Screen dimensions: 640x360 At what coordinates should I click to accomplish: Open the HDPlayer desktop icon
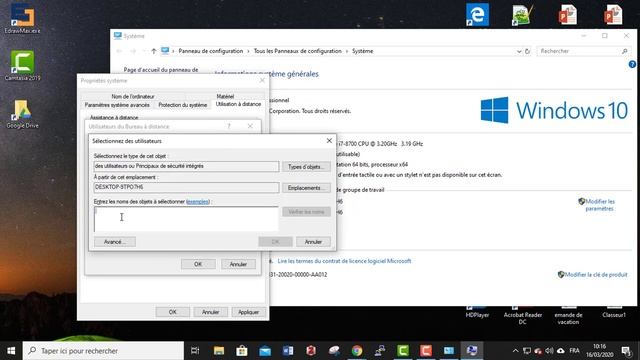tap(477, 312)
